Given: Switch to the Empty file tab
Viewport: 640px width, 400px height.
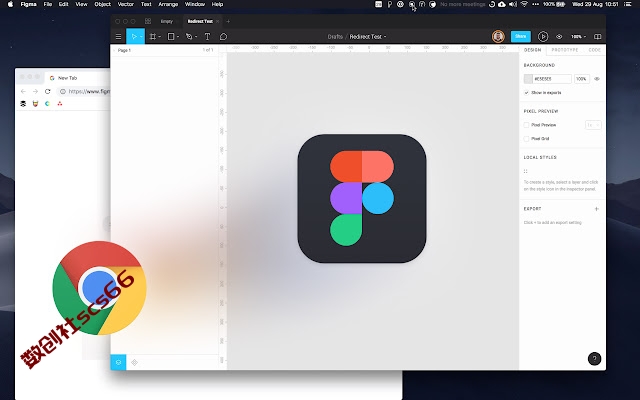Looking at the screenshot, I should coord(167,21).
